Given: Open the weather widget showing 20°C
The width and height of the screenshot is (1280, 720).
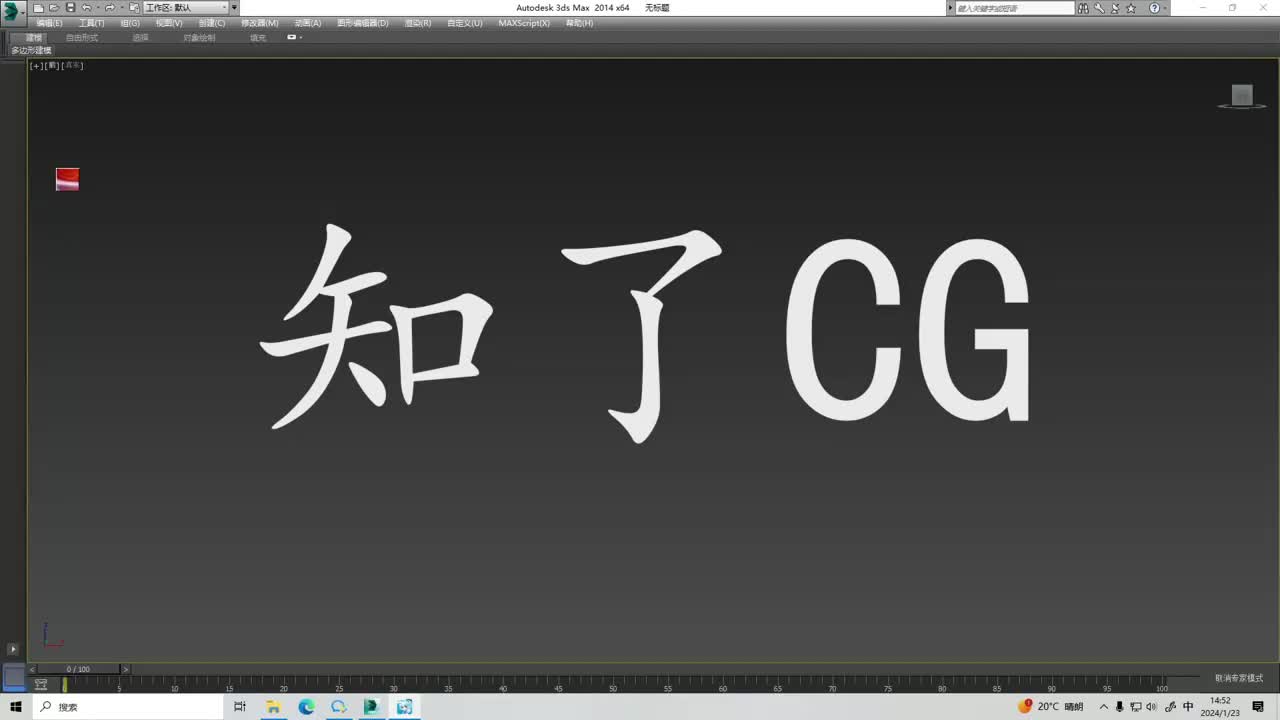Looking at the screenshot, I should (x=1051, y=707).
